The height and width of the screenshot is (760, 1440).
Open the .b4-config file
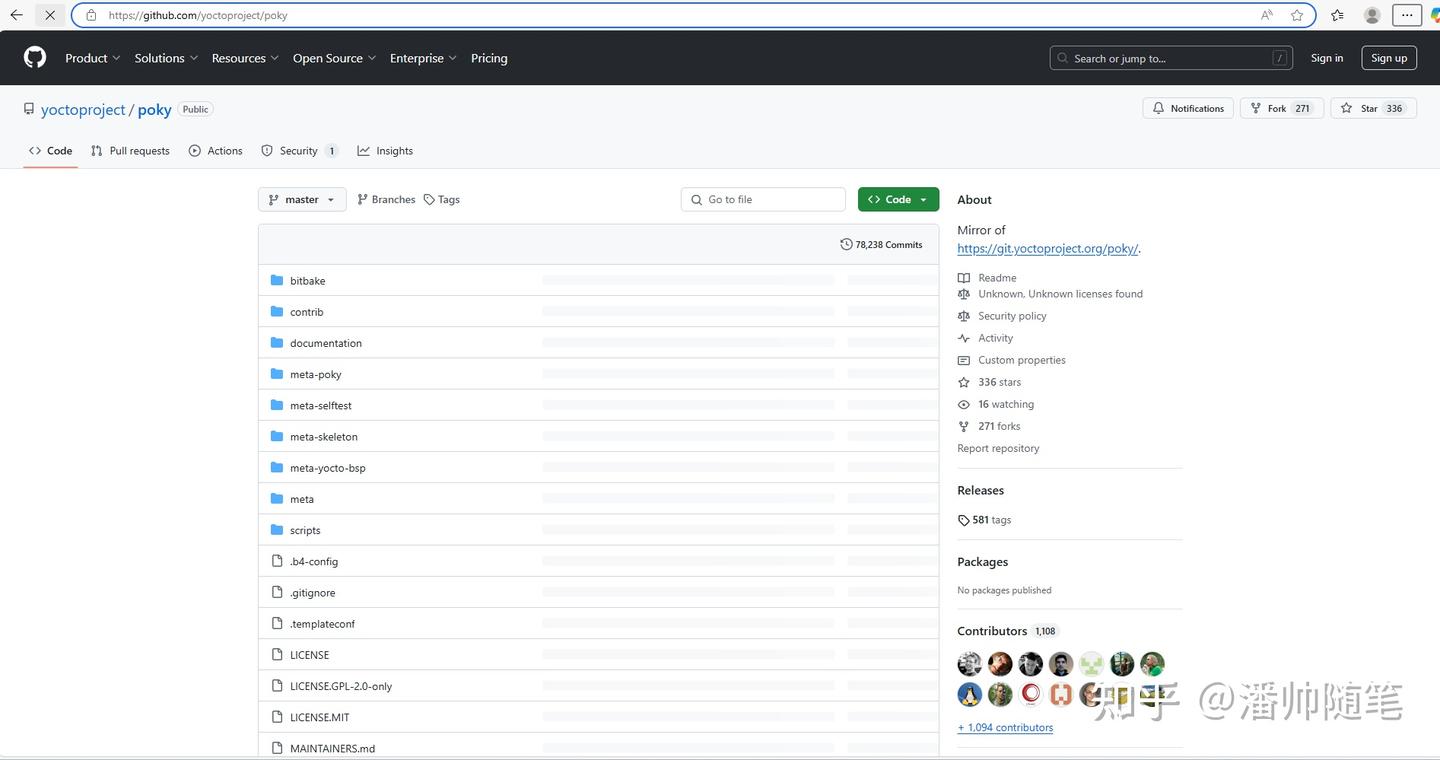coord(314,561)
